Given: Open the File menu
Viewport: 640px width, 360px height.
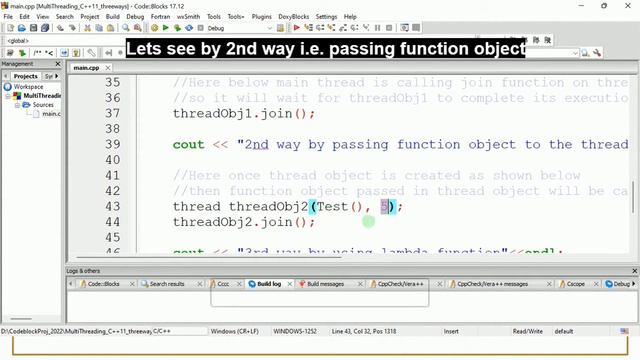Looking at the screenshot, I should pyautogui.click(x=8, y=16).
